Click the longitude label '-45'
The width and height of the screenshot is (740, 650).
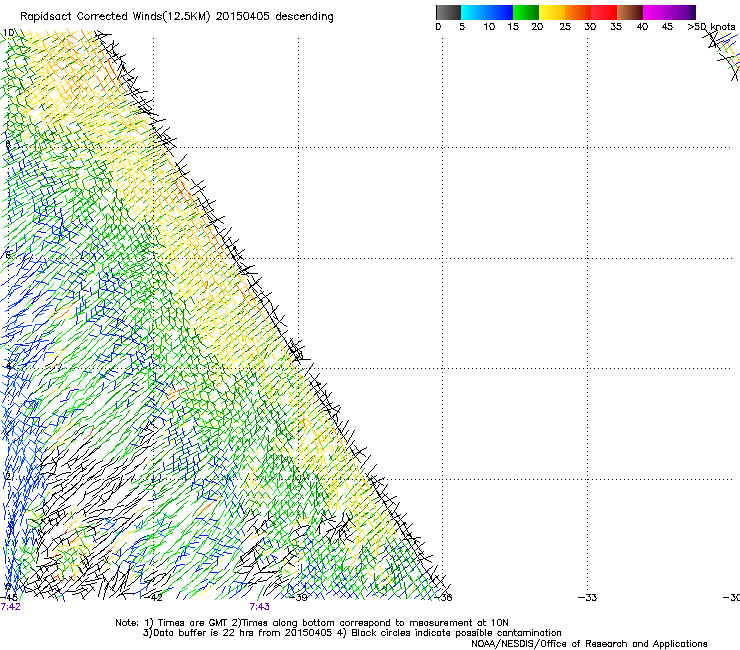pyautogui.click(x=9, y=598)
